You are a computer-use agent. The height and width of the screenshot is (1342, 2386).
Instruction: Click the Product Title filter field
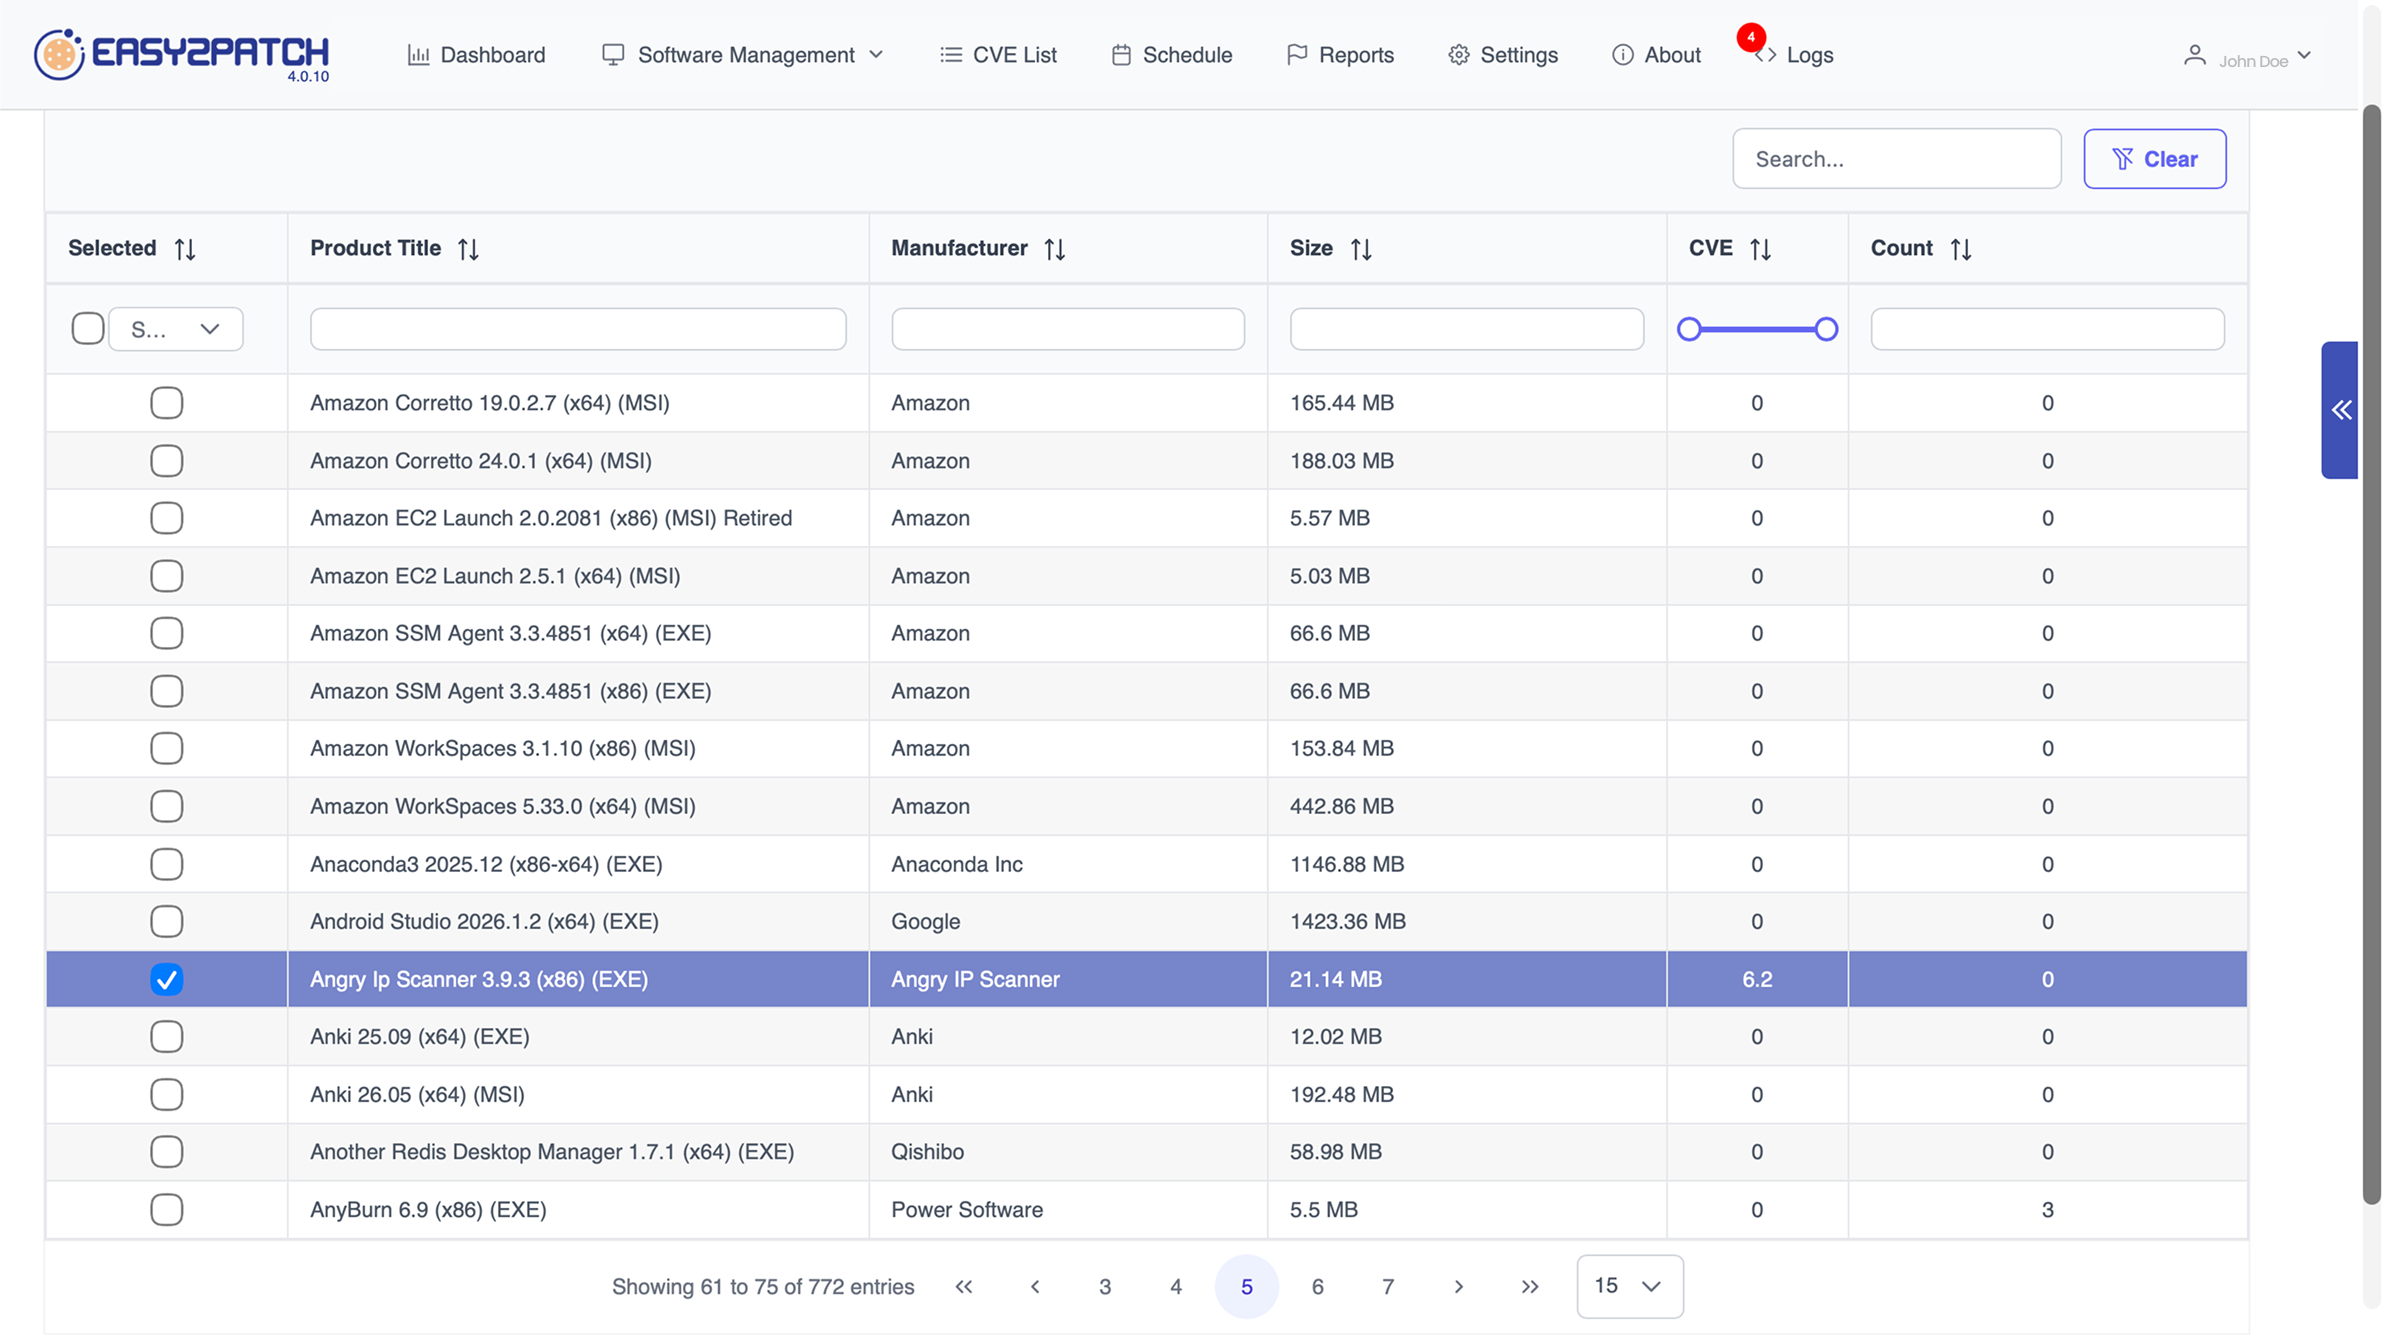[x=578, y=329]
